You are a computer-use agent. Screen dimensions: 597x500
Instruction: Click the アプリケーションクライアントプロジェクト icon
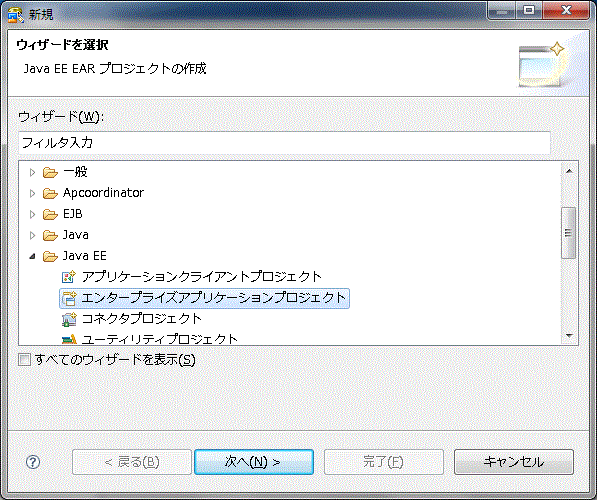click(69, 277)
